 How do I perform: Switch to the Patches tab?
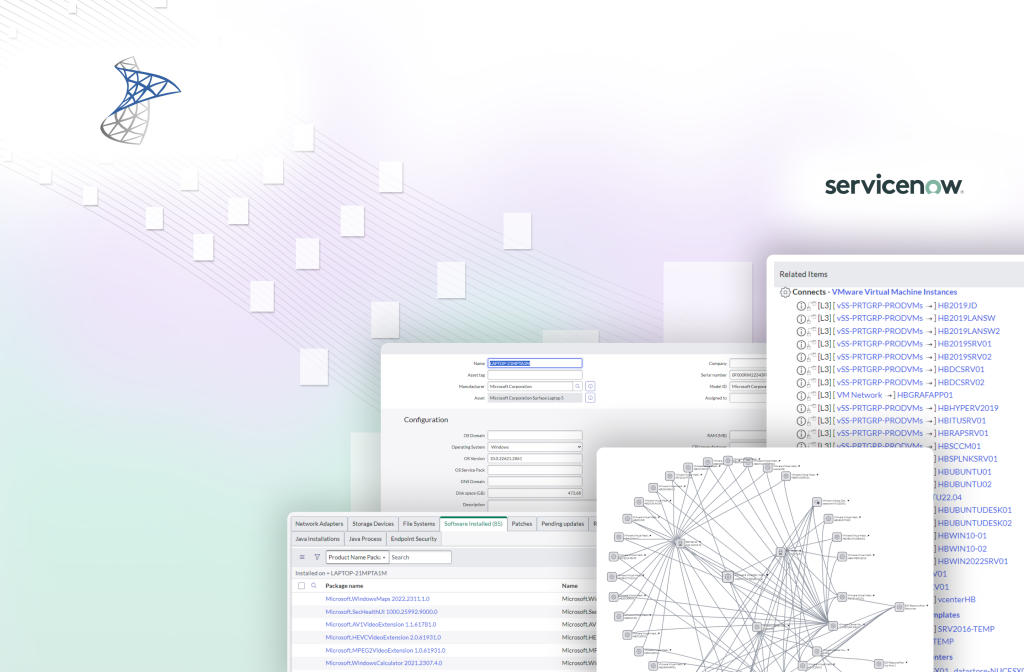click(521, 524)
